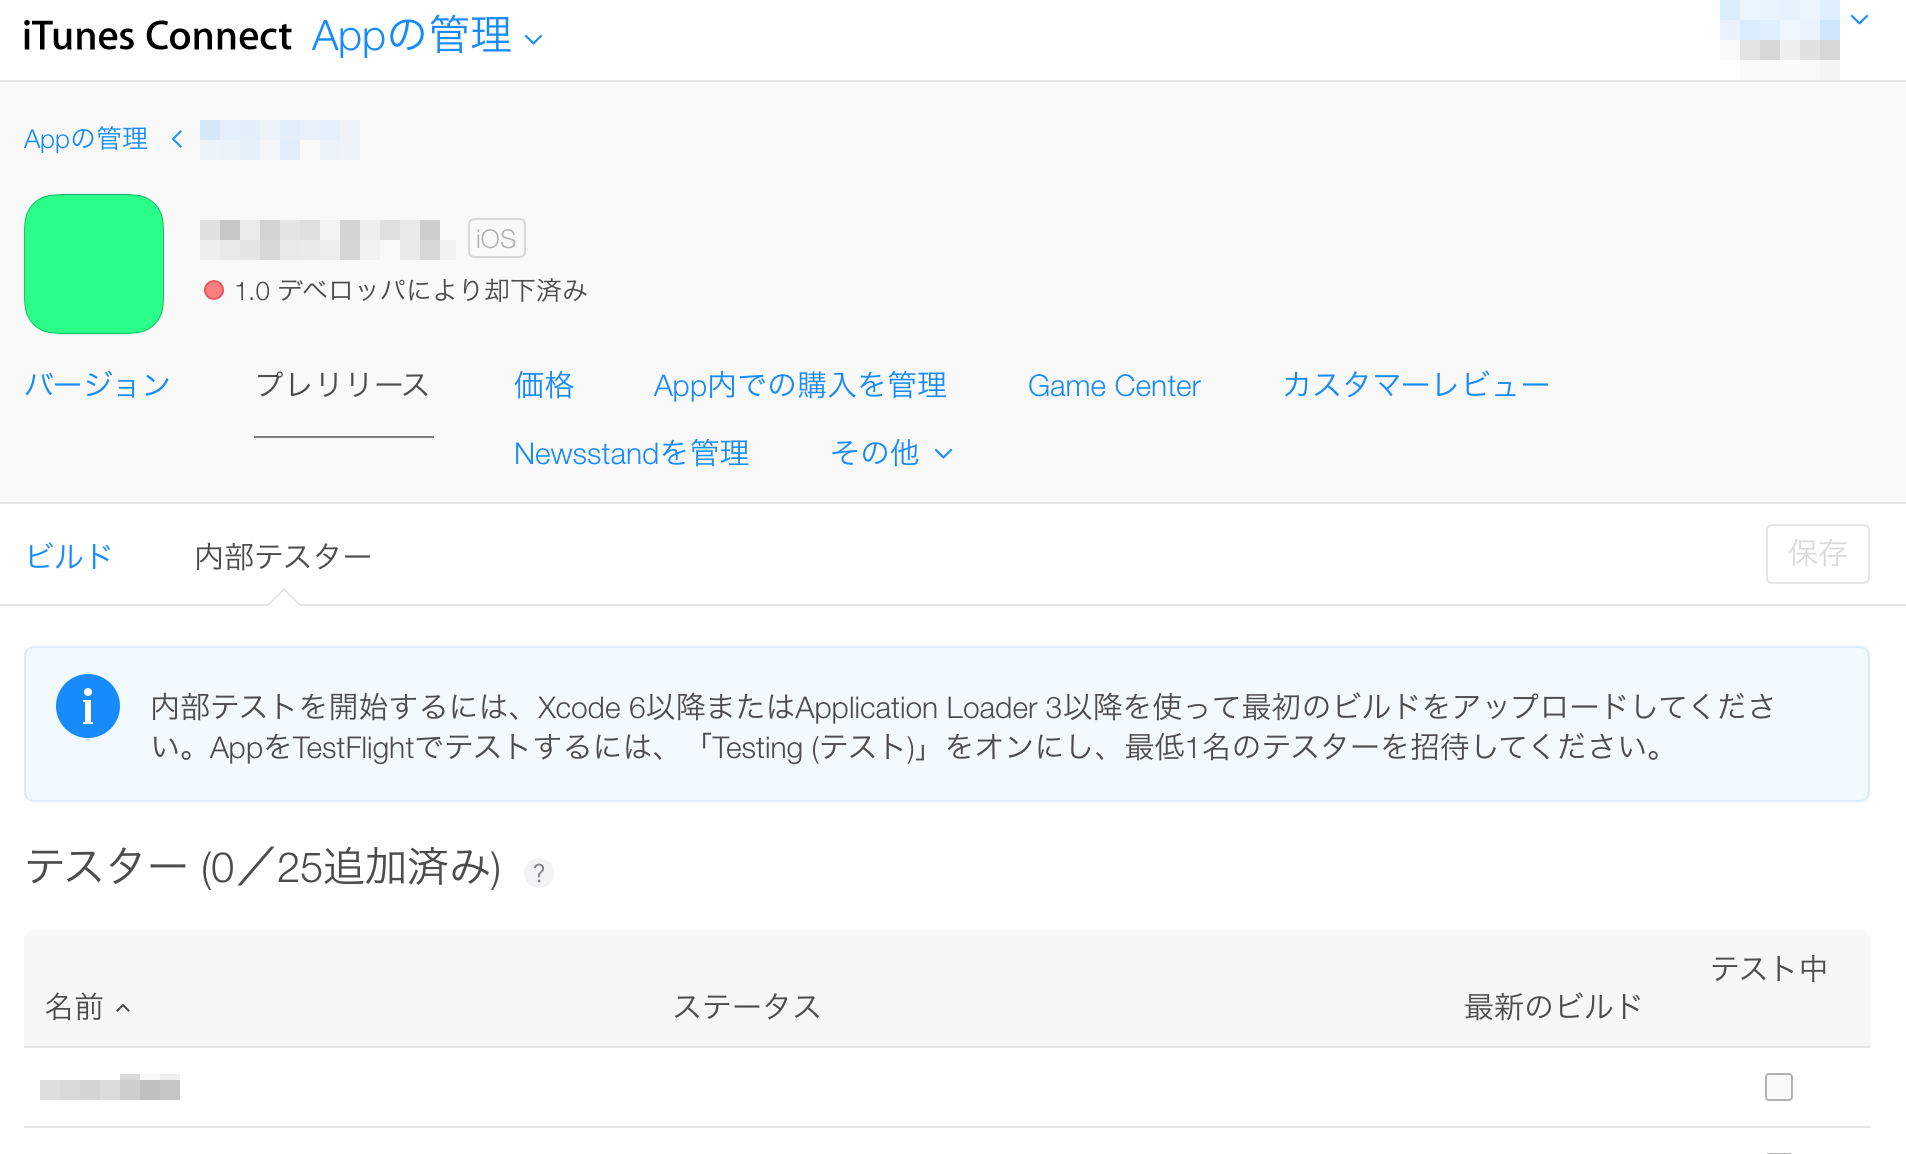Open Newsstandを管理 tab
The width and height of the screenshot is (1906, 1154).
click(x=631, y=453)
